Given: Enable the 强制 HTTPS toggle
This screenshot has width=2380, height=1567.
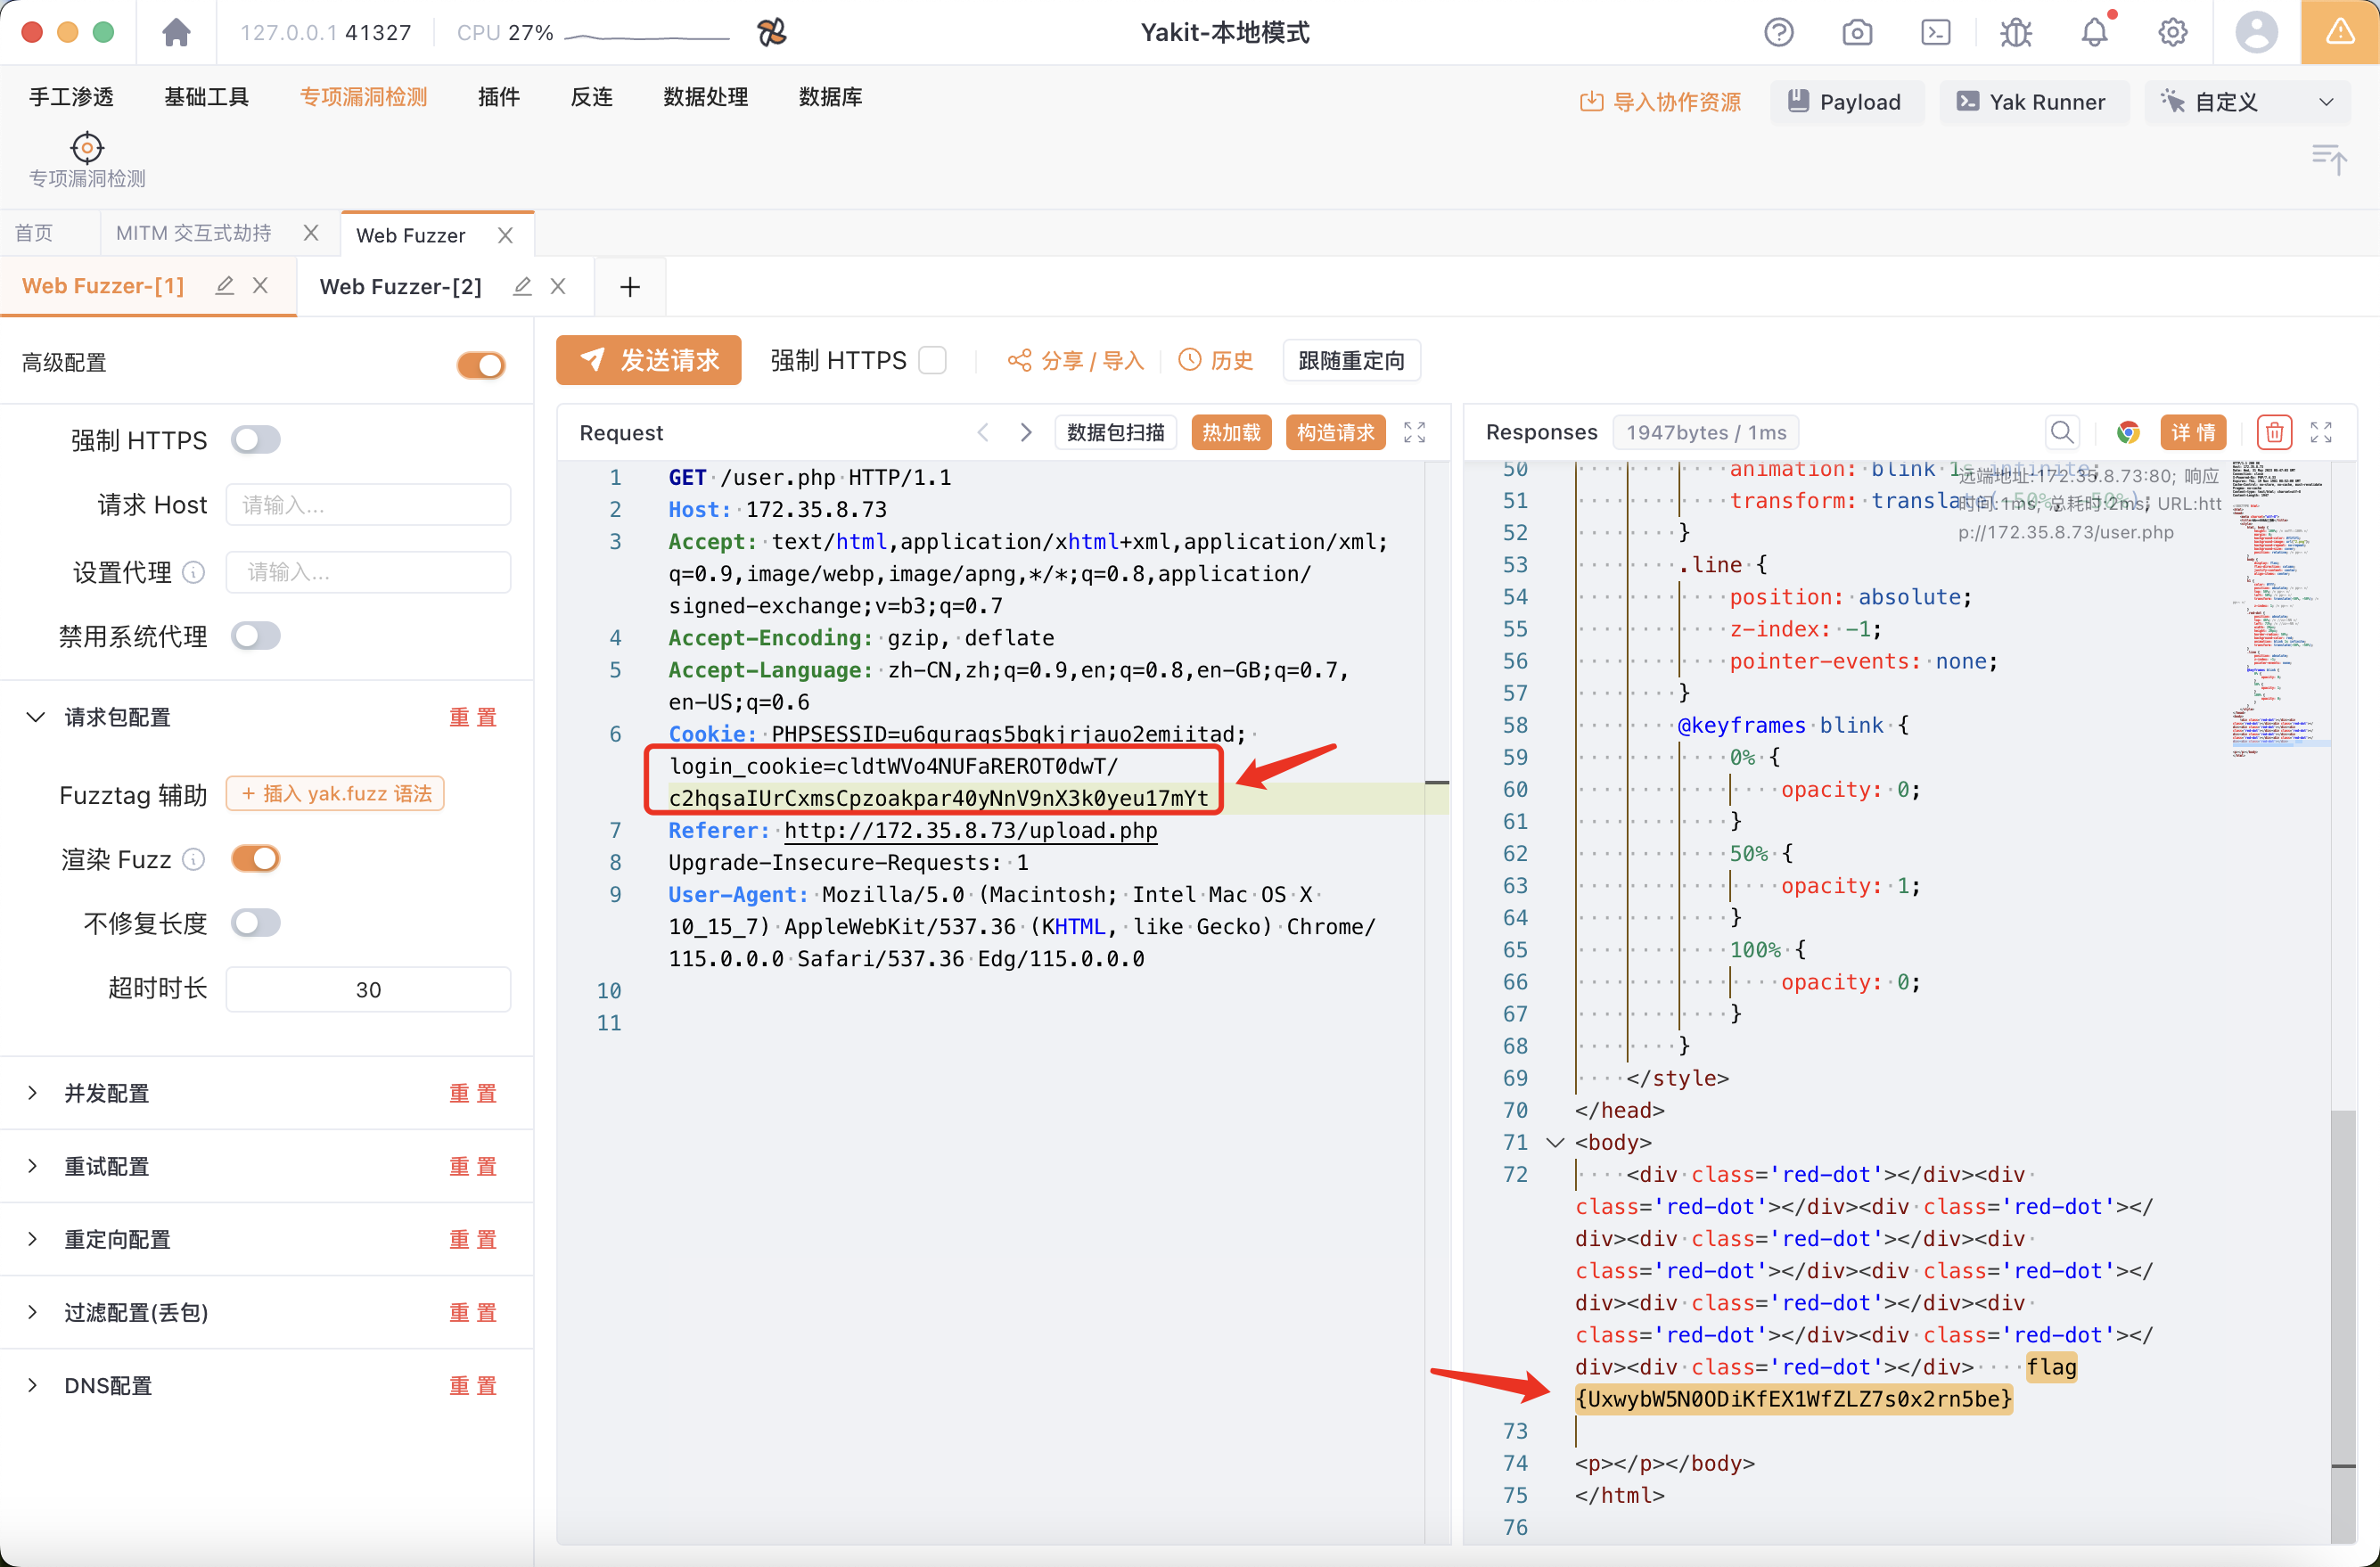Looking at the screenshot, I should pos(256,439).
